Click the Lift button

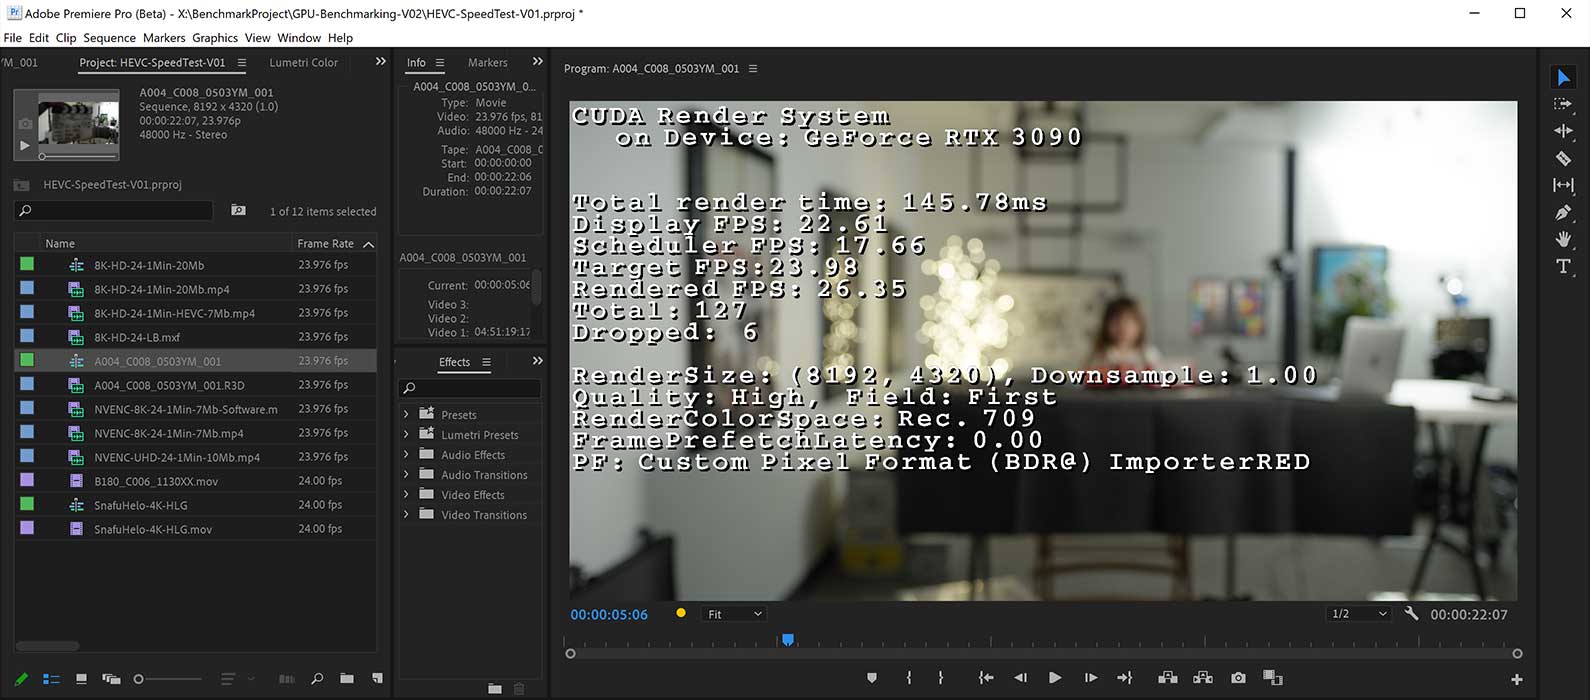click(1168, 678)
